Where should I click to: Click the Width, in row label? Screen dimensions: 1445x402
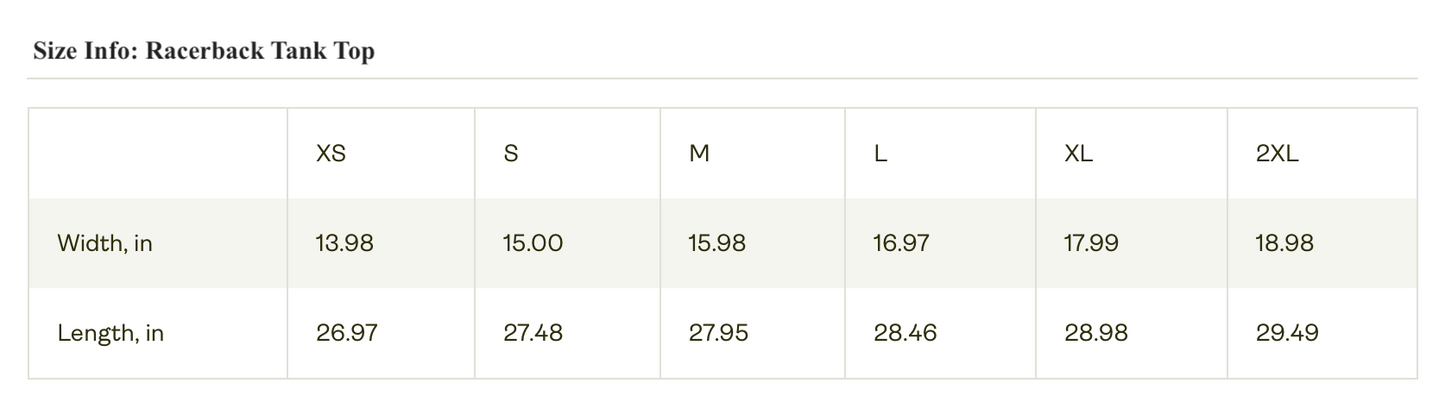coord(105,243)
